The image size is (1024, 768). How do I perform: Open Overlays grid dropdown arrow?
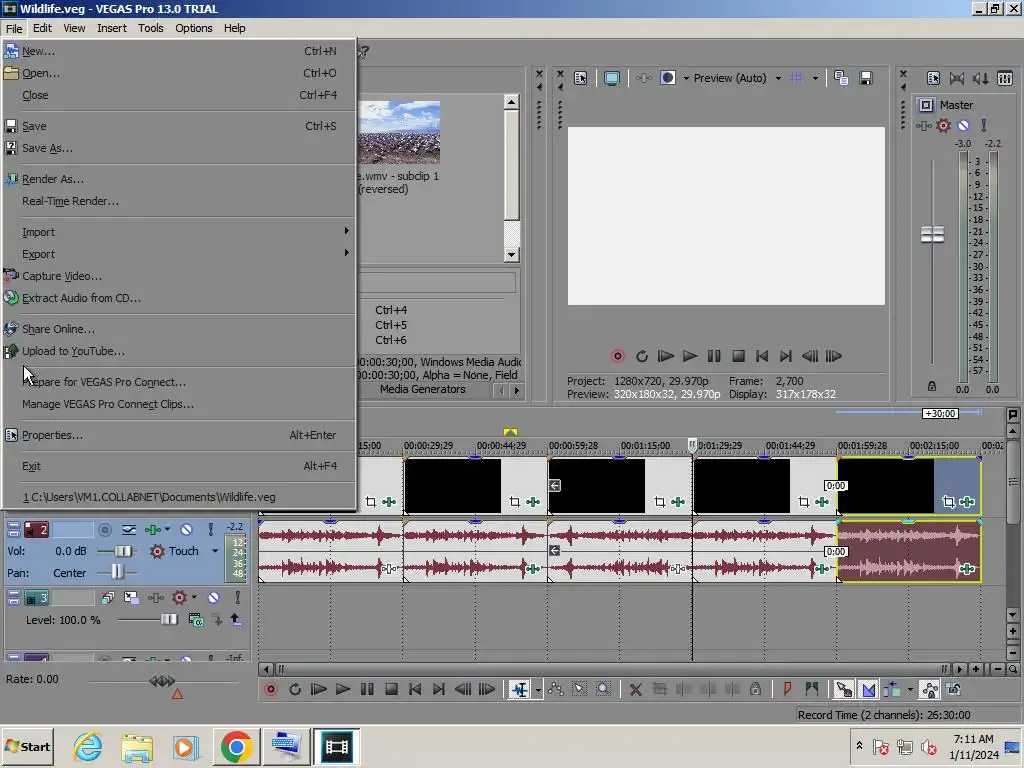[815, 78]
